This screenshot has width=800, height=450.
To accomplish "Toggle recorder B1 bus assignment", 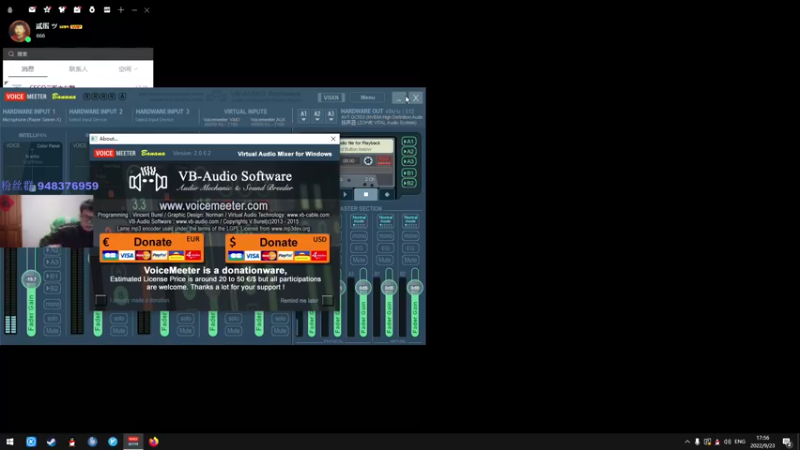I will pos(409,173).
